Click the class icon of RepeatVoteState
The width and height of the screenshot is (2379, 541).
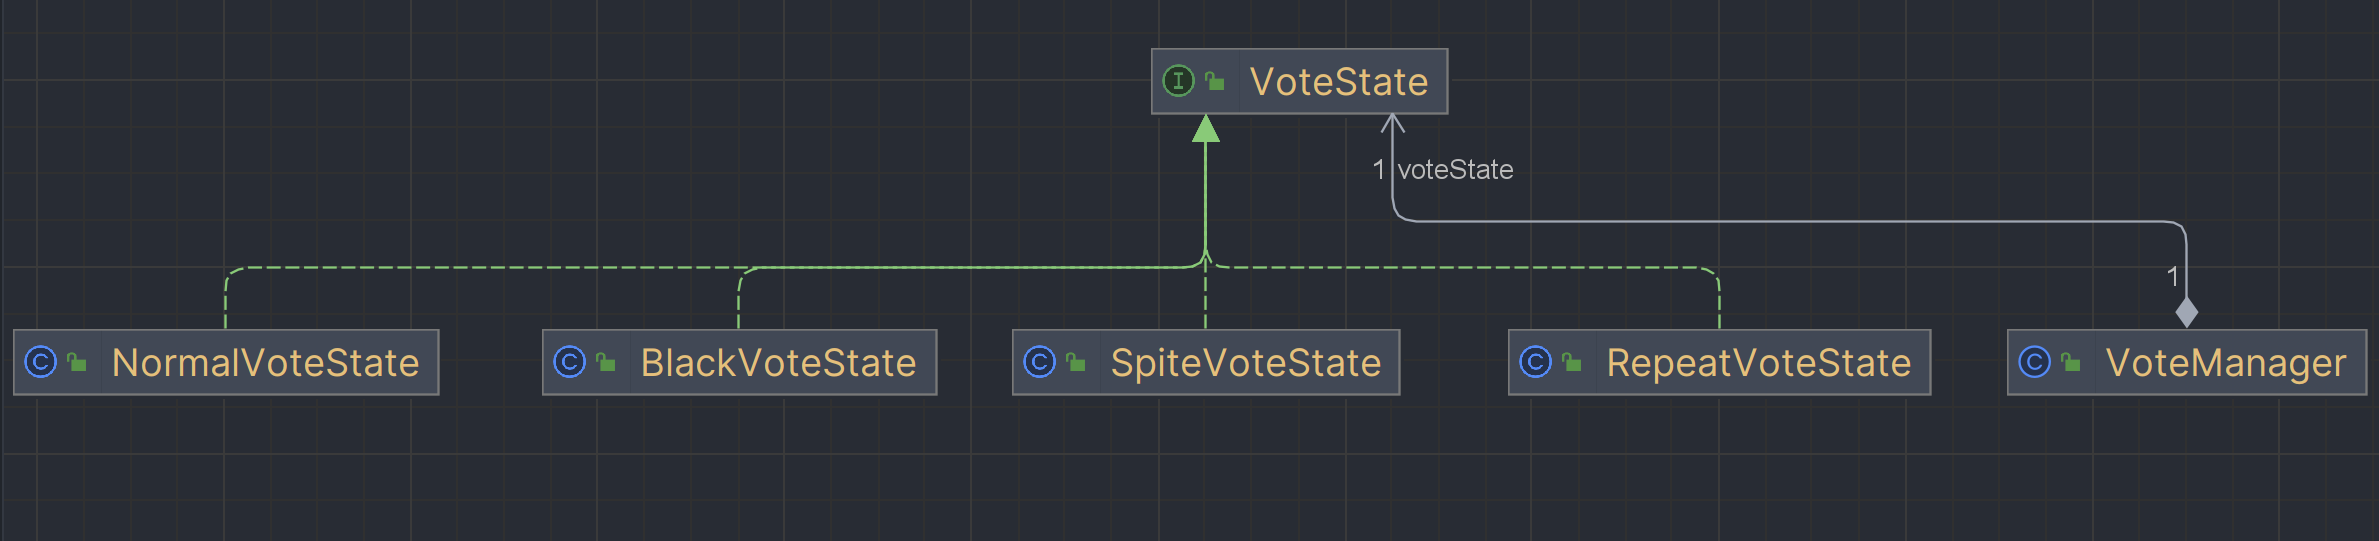pos(1535,362)
